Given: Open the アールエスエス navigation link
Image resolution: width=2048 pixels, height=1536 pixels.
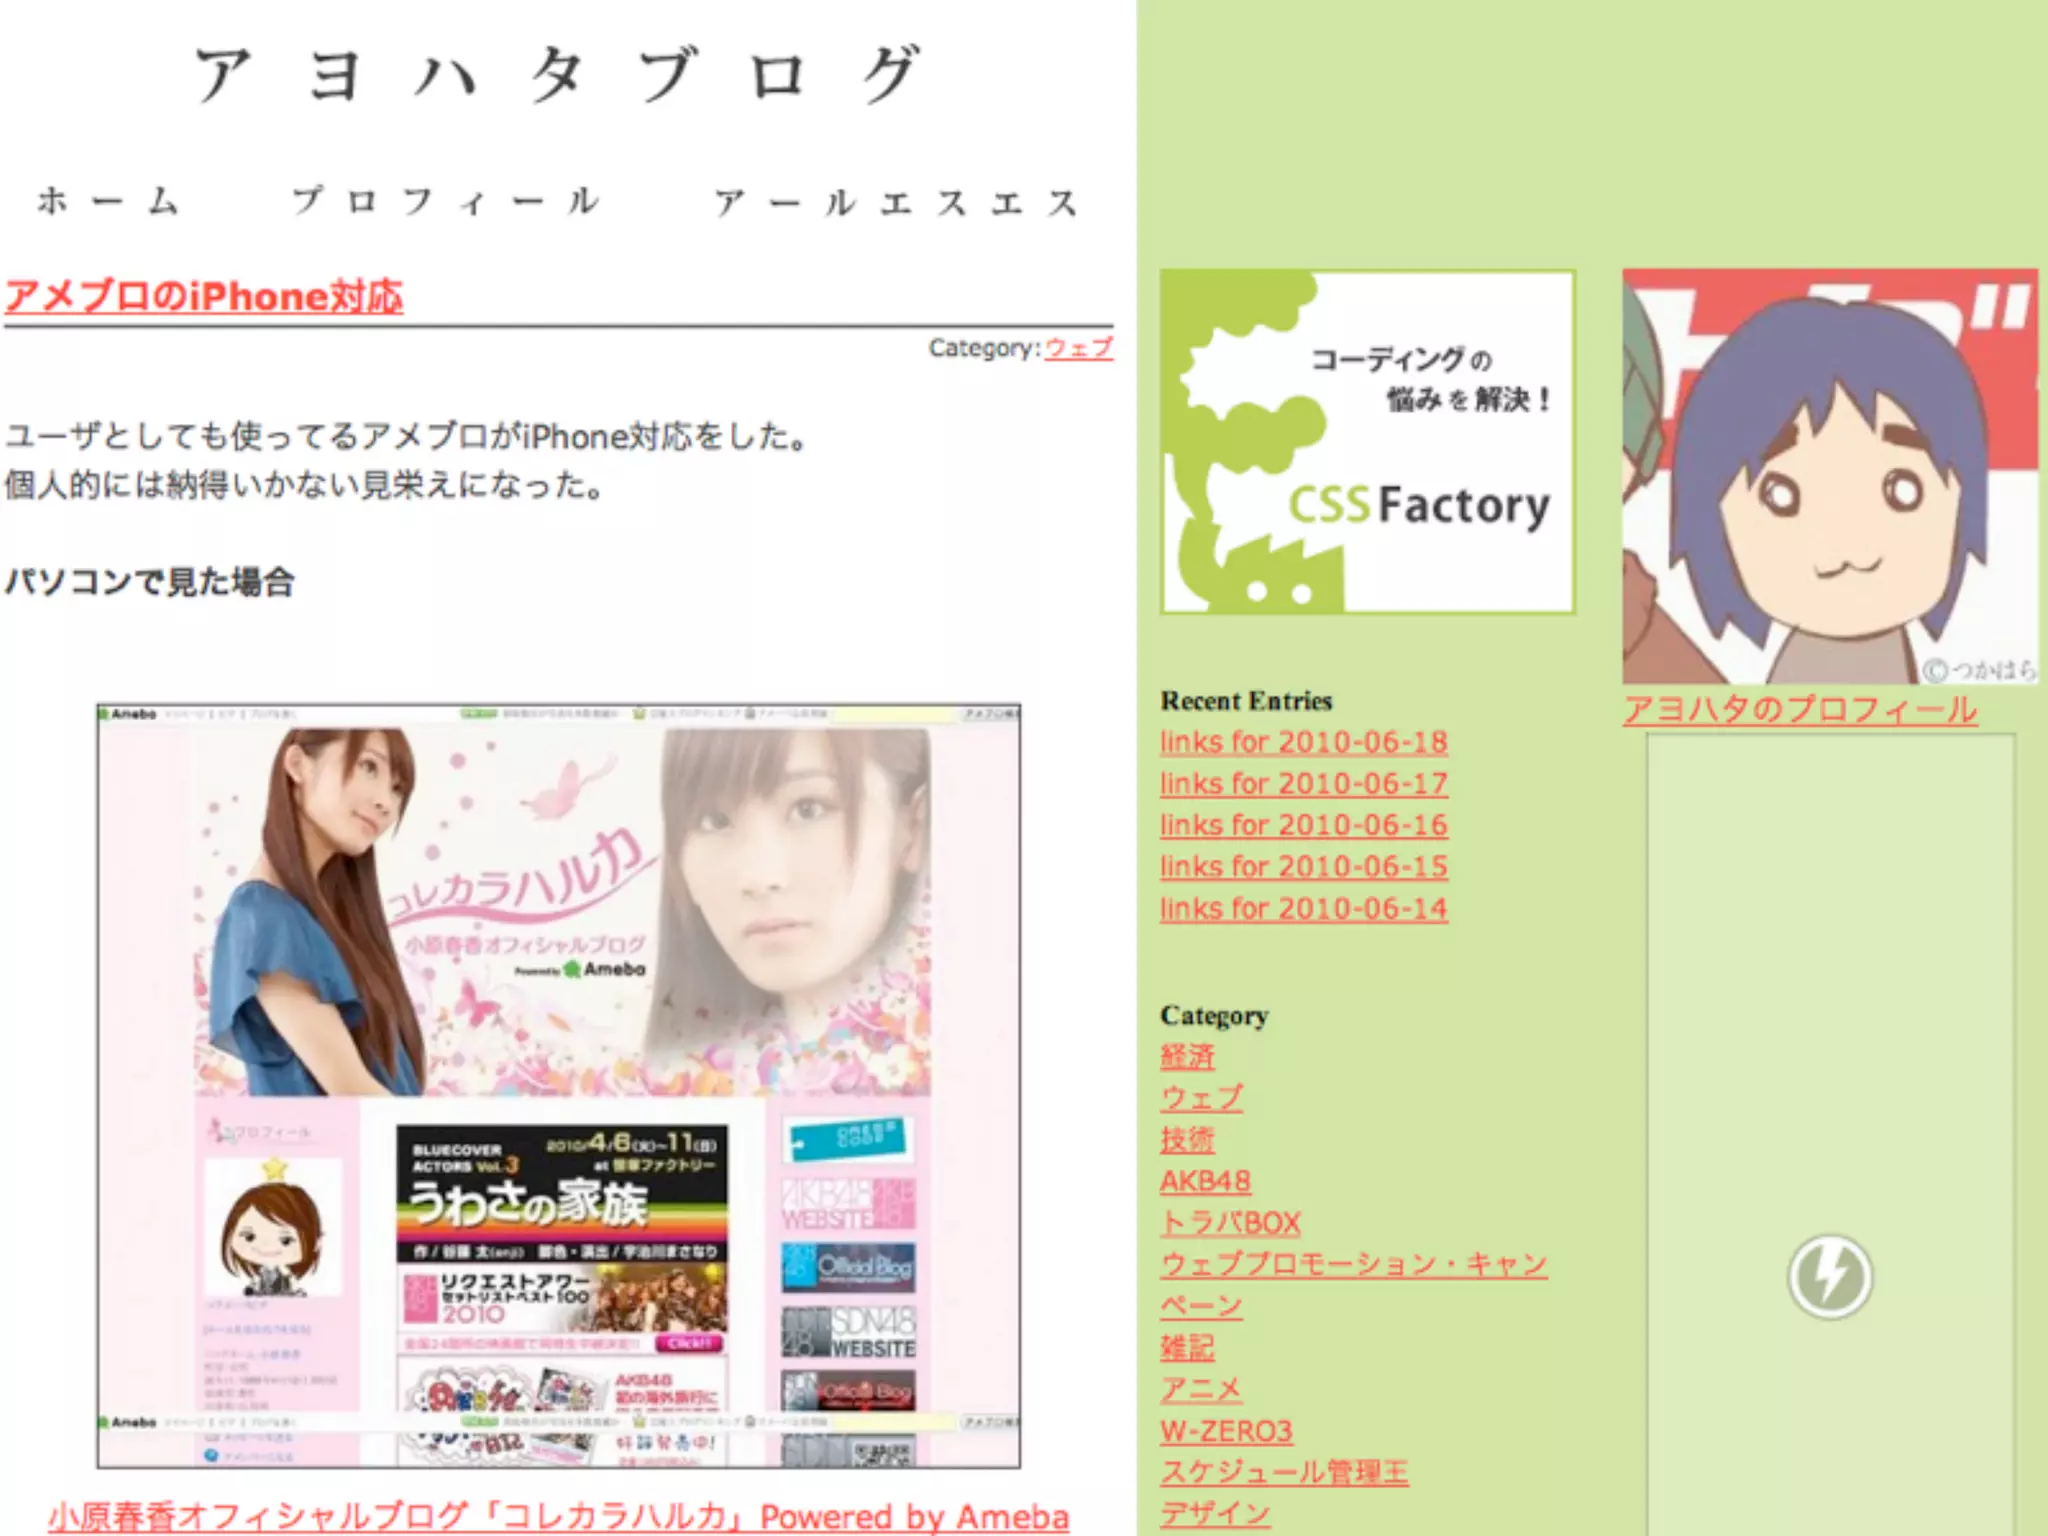Looking at the screenshot, I should tap(897, 202).
